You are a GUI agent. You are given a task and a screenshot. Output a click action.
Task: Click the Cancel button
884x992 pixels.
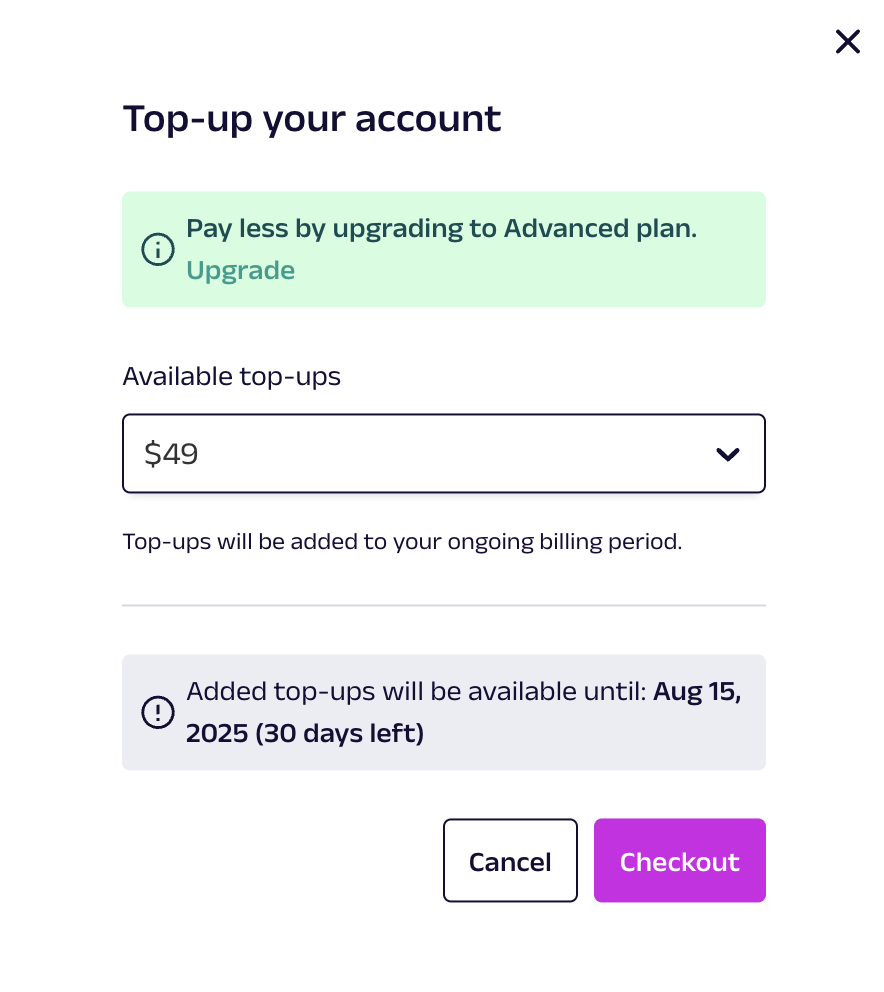point(510,860)
